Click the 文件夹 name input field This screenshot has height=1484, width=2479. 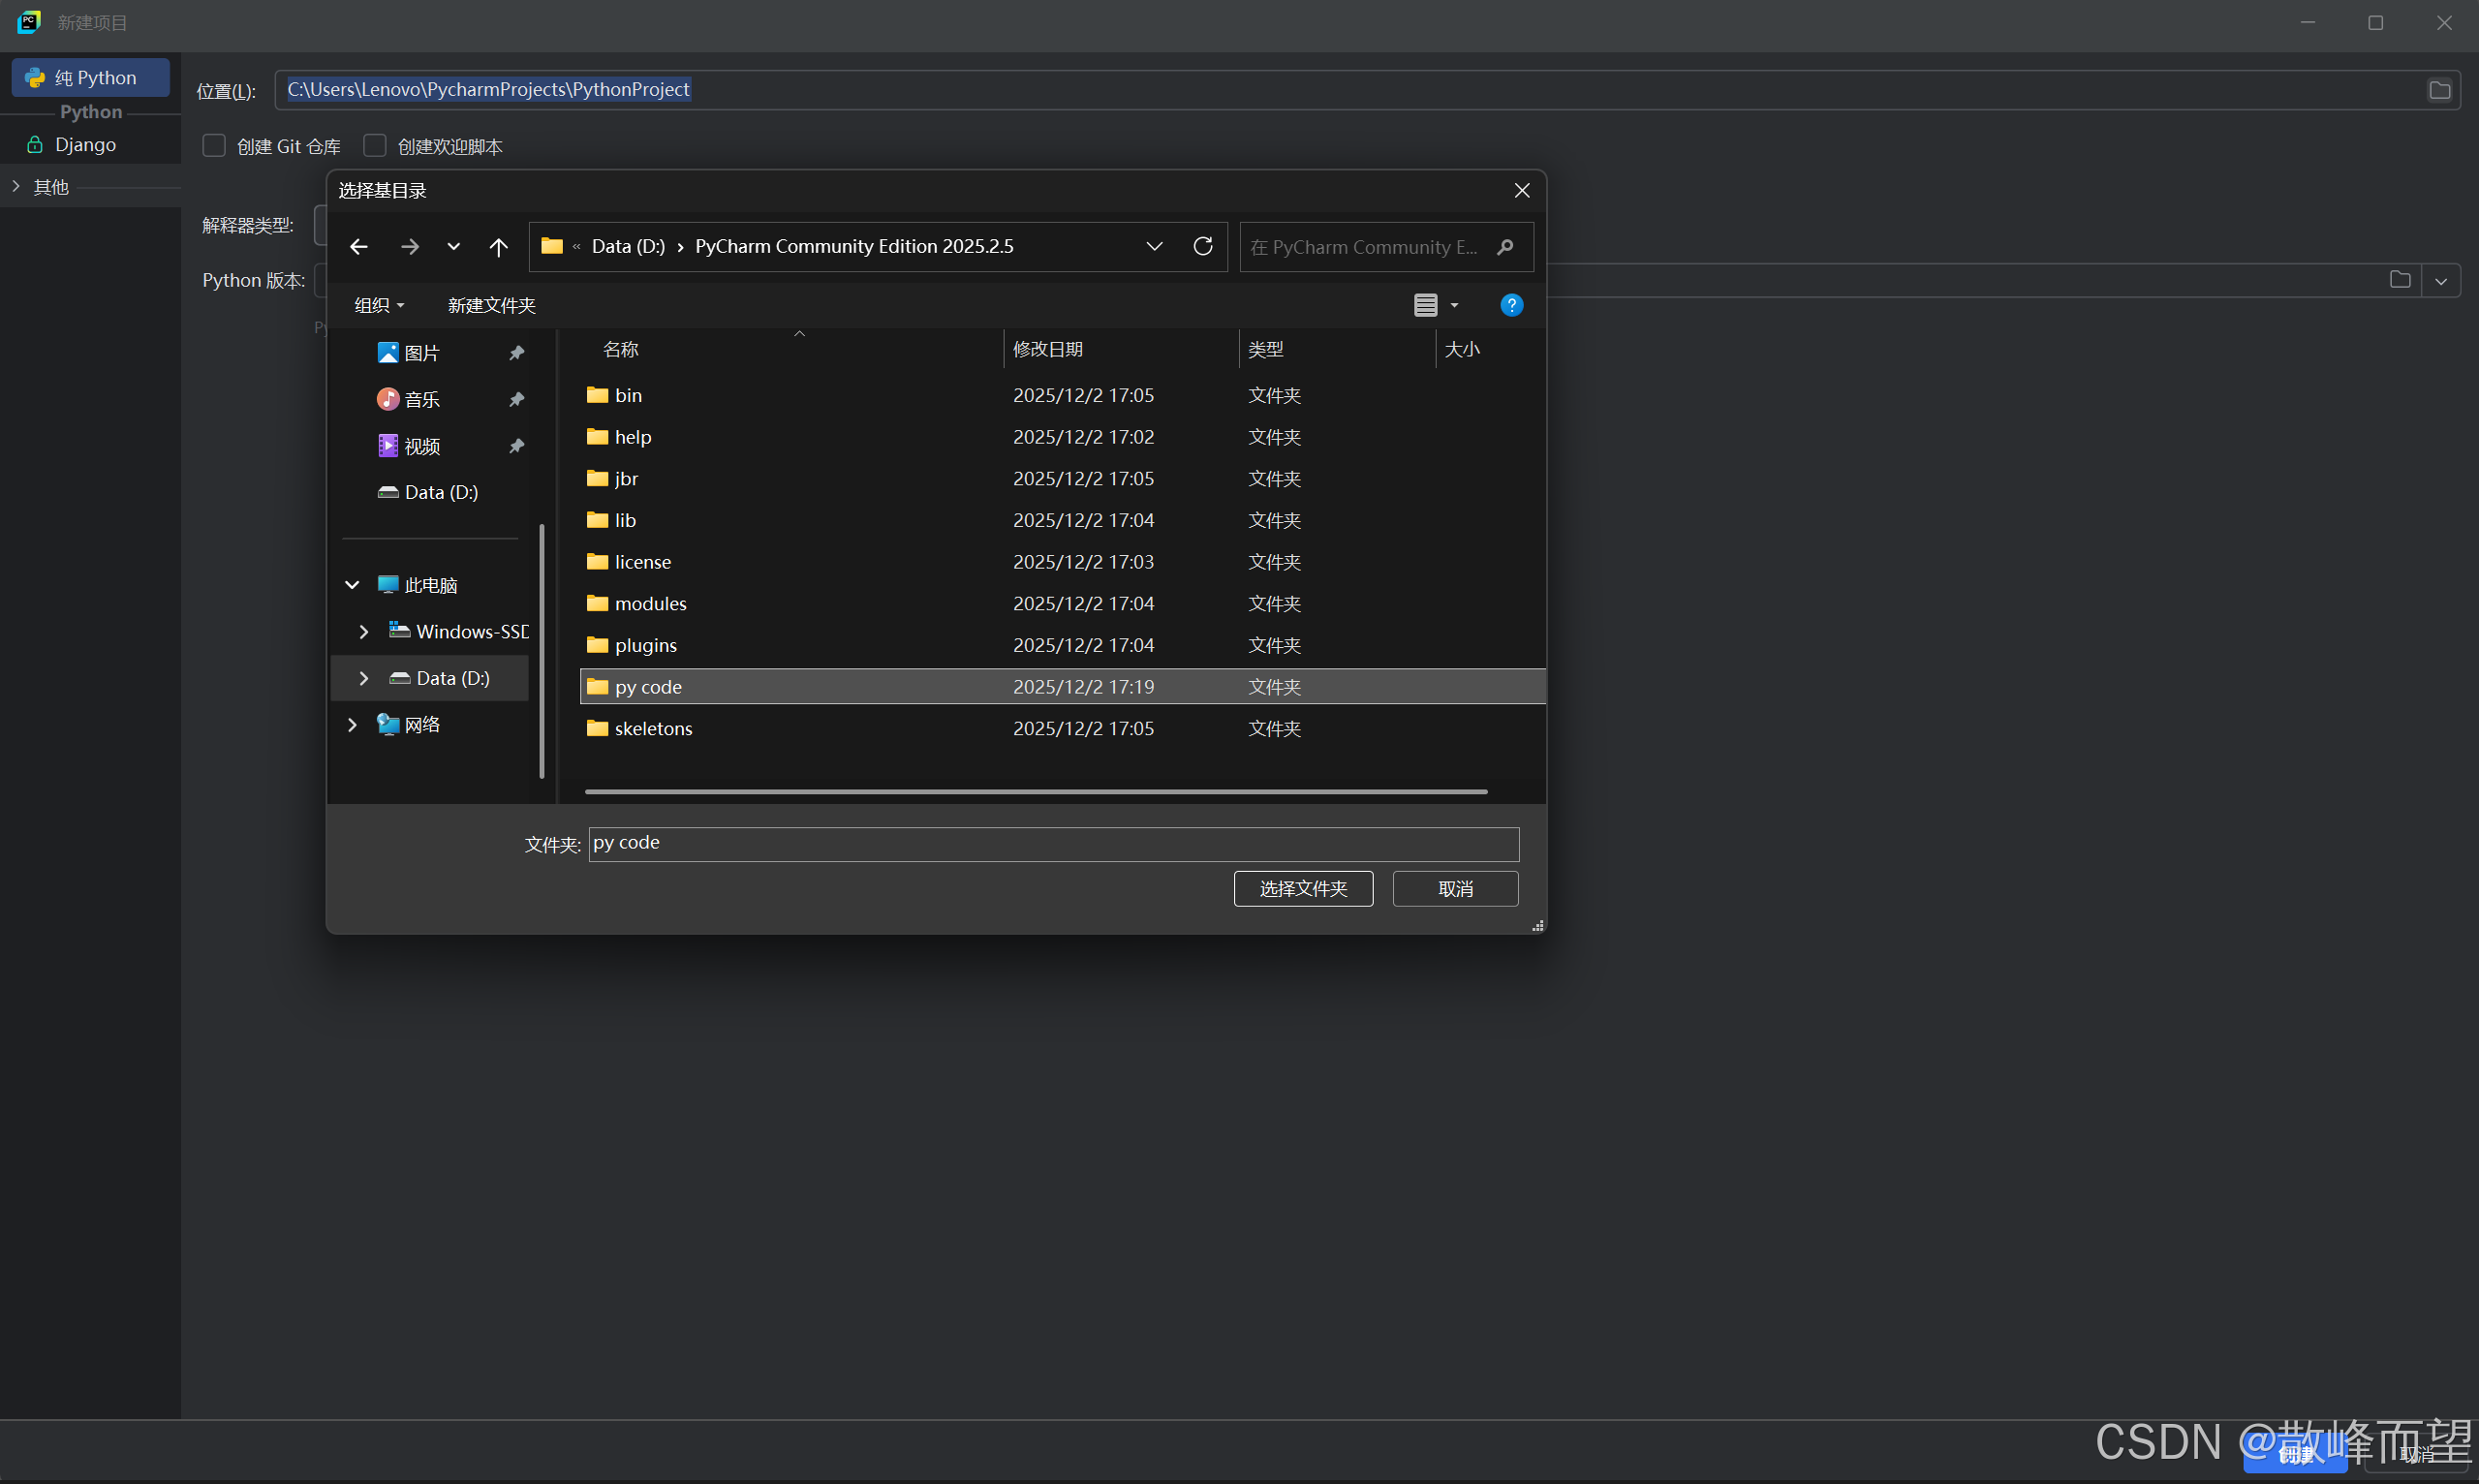1053,844
